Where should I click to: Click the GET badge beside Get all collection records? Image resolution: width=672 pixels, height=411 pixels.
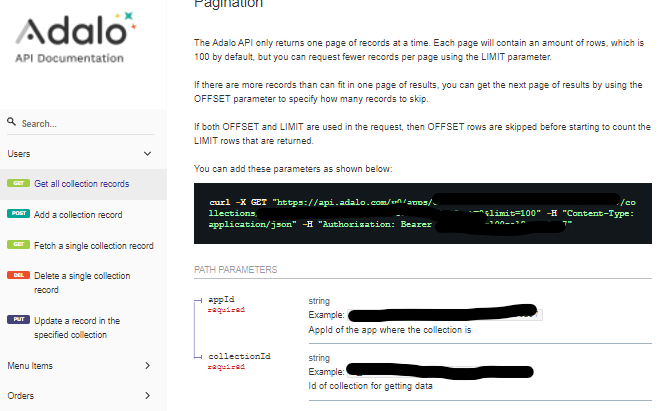click(18, 183)
